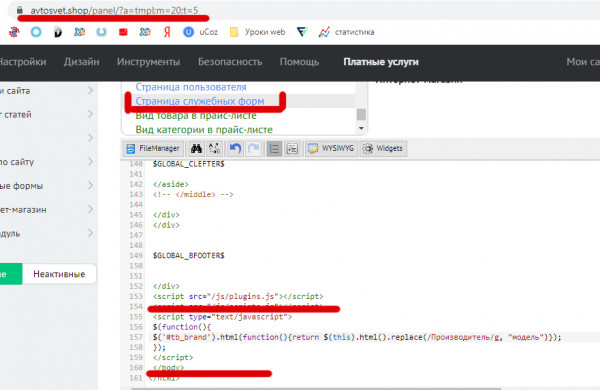Open the статистика bookmark
This screenshot has width=600, height=390.
[x=347, y=32]
